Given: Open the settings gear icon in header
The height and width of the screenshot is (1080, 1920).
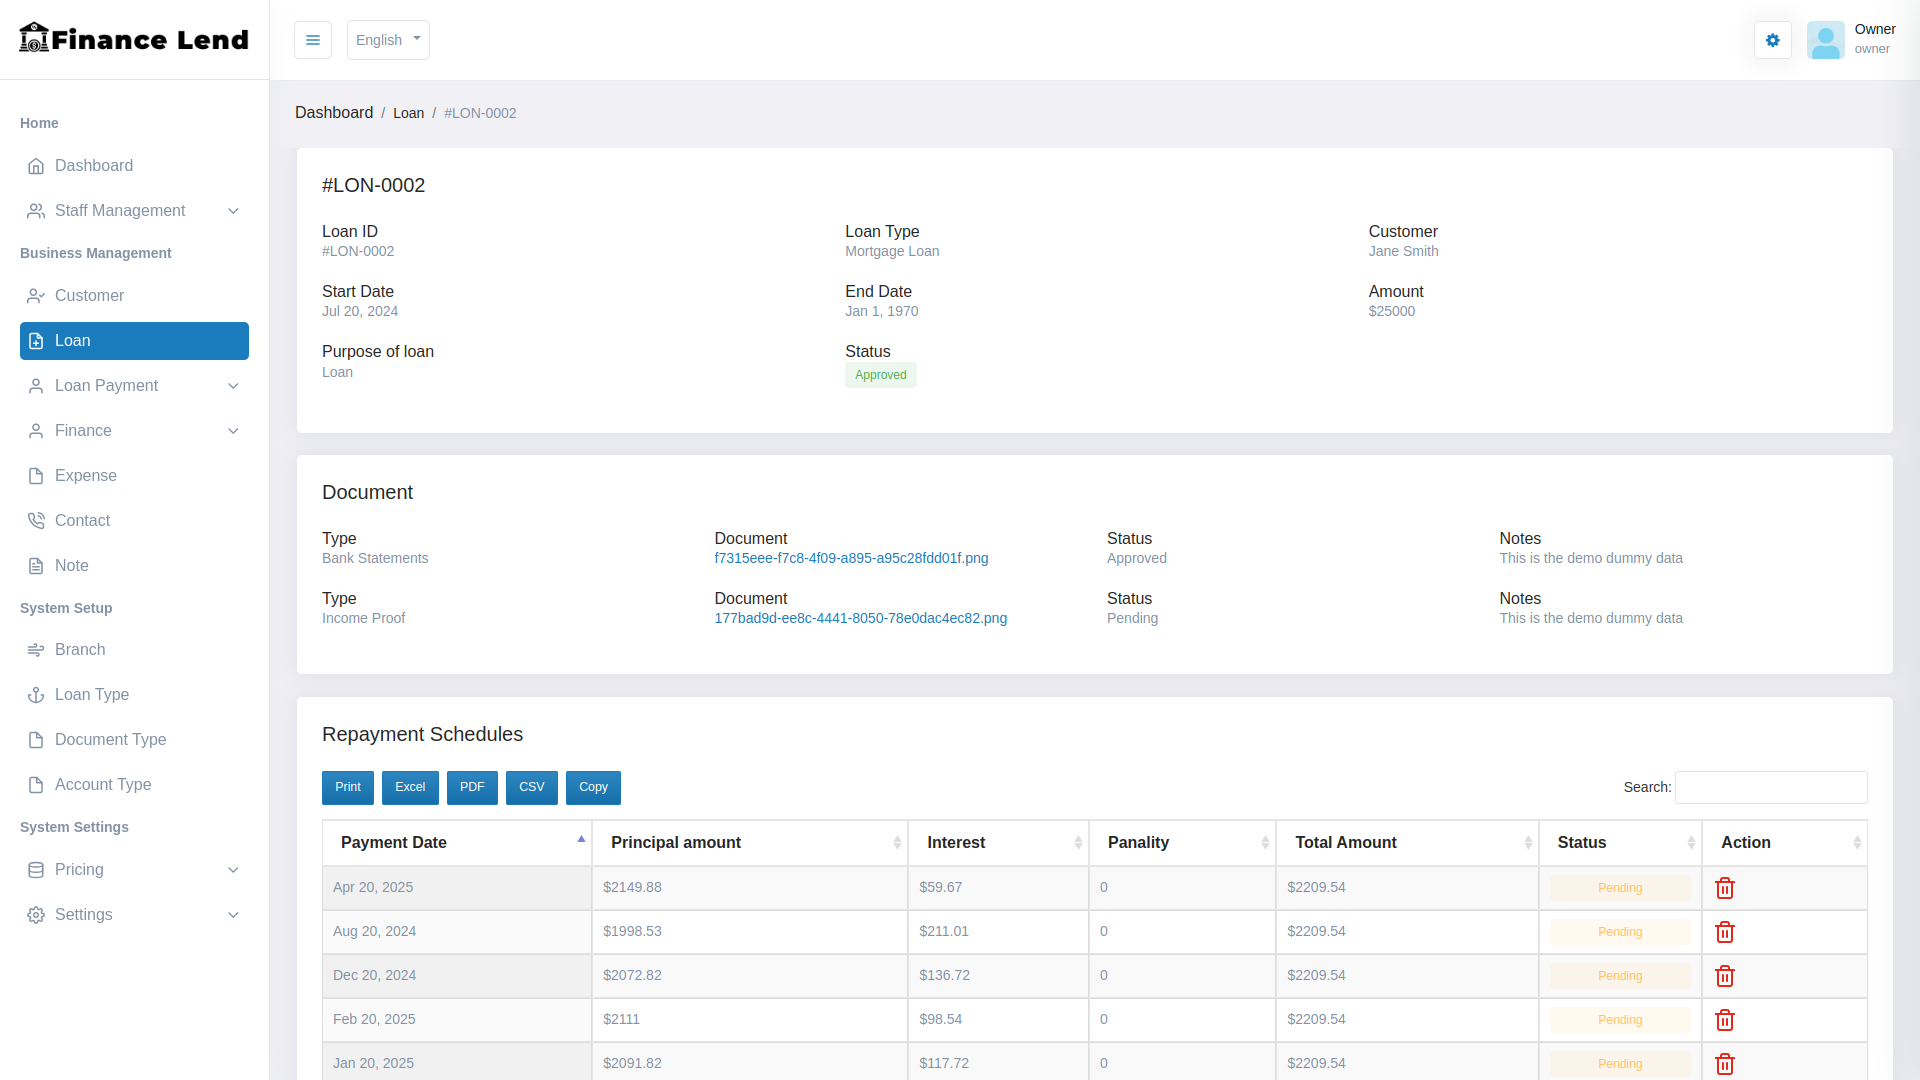Looking at the screenshot, I should 1772,40.
